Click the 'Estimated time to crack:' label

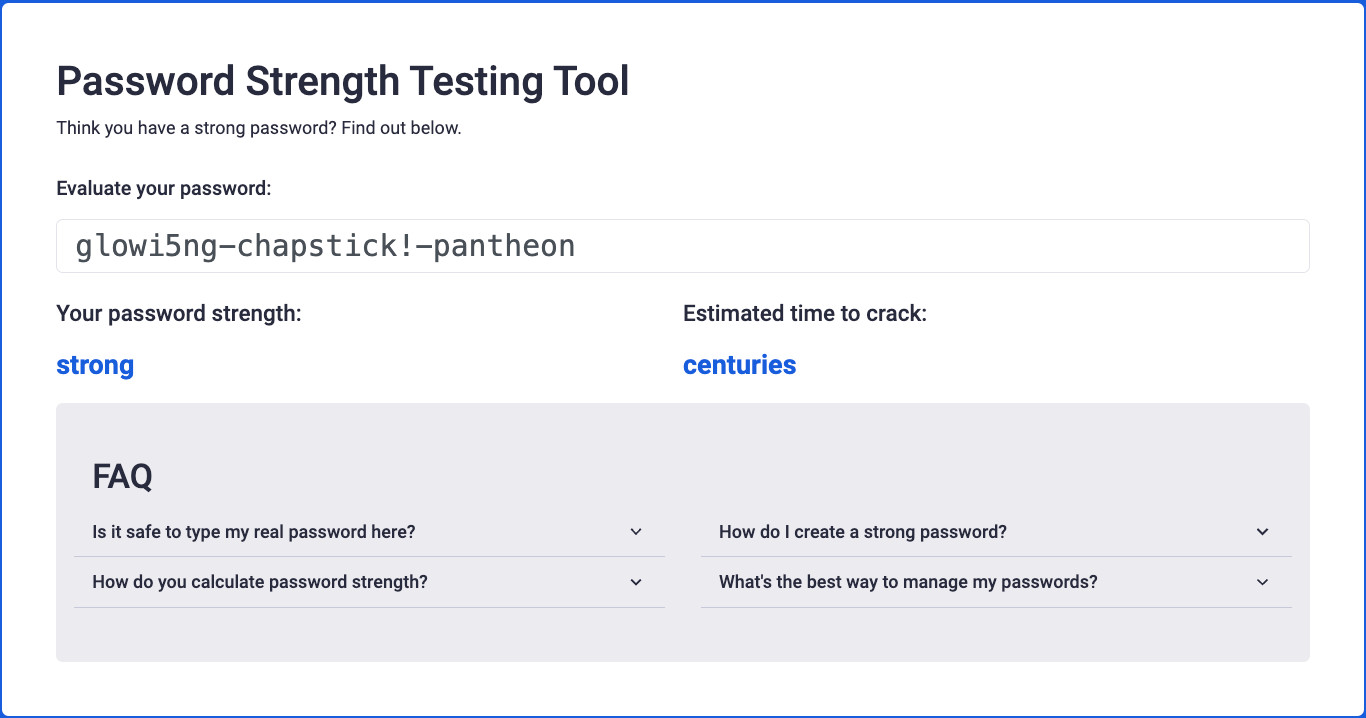805,313
